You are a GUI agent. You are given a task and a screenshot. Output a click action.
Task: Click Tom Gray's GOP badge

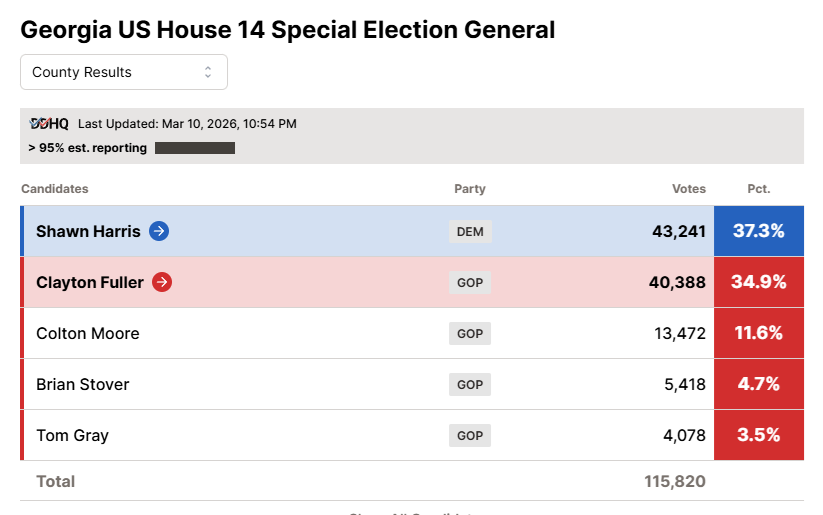[470, 436]
